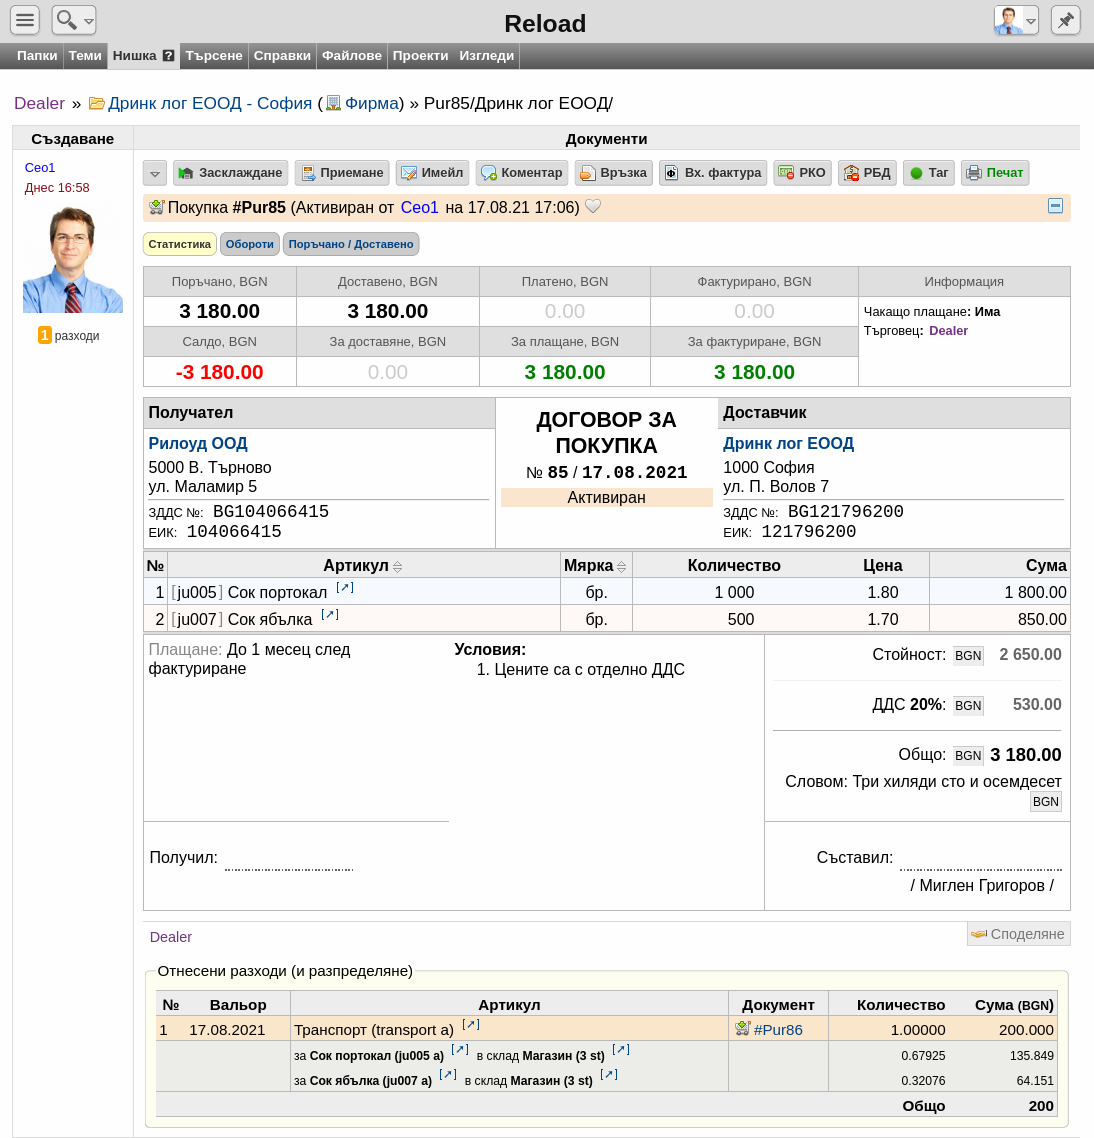Add a comment via Коментар button
1094x1138 pixels.
coord(522,173)
